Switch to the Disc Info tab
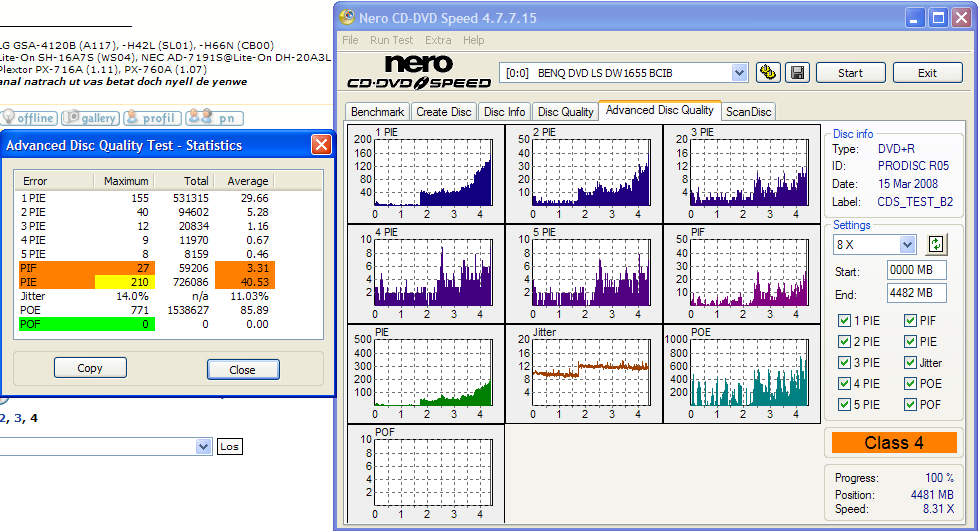This screenshot has height=531, width=978. click(505, 112)
